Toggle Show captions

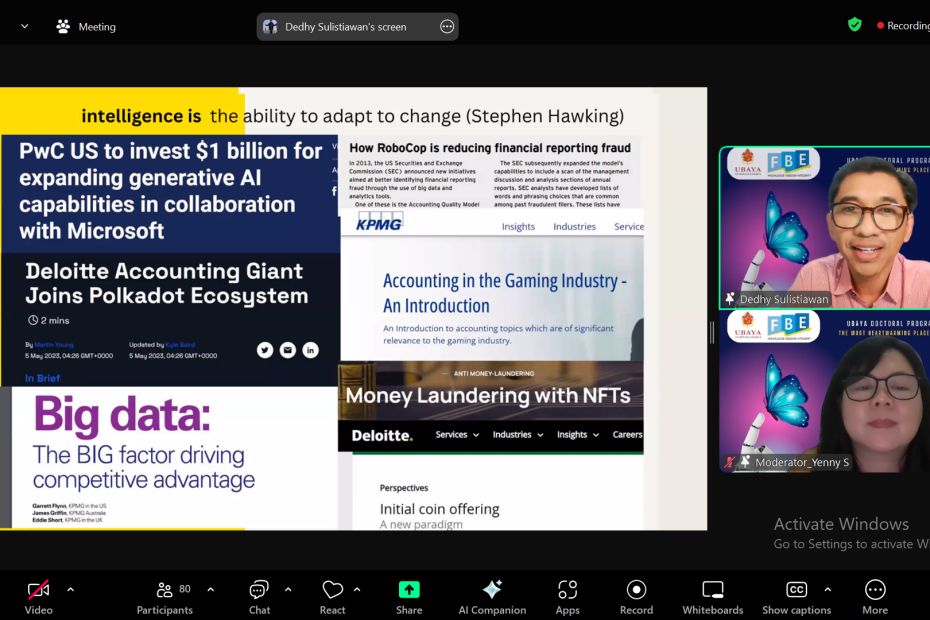(x=797, y=597)
